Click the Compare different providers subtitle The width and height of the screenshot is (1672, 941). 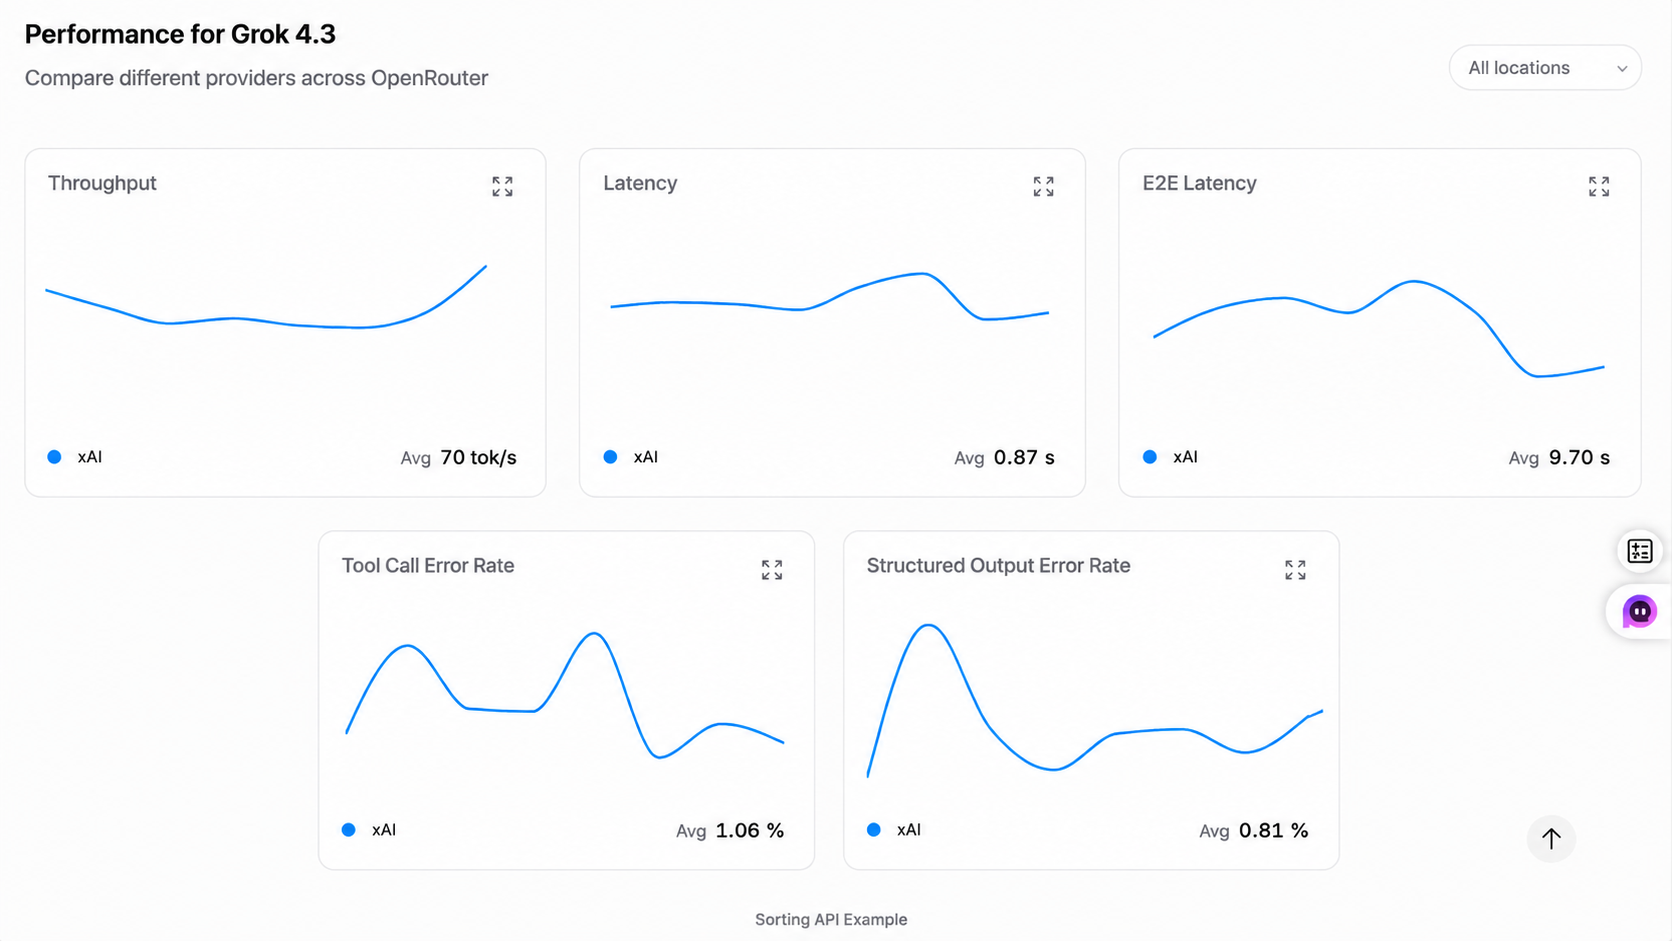256,78
